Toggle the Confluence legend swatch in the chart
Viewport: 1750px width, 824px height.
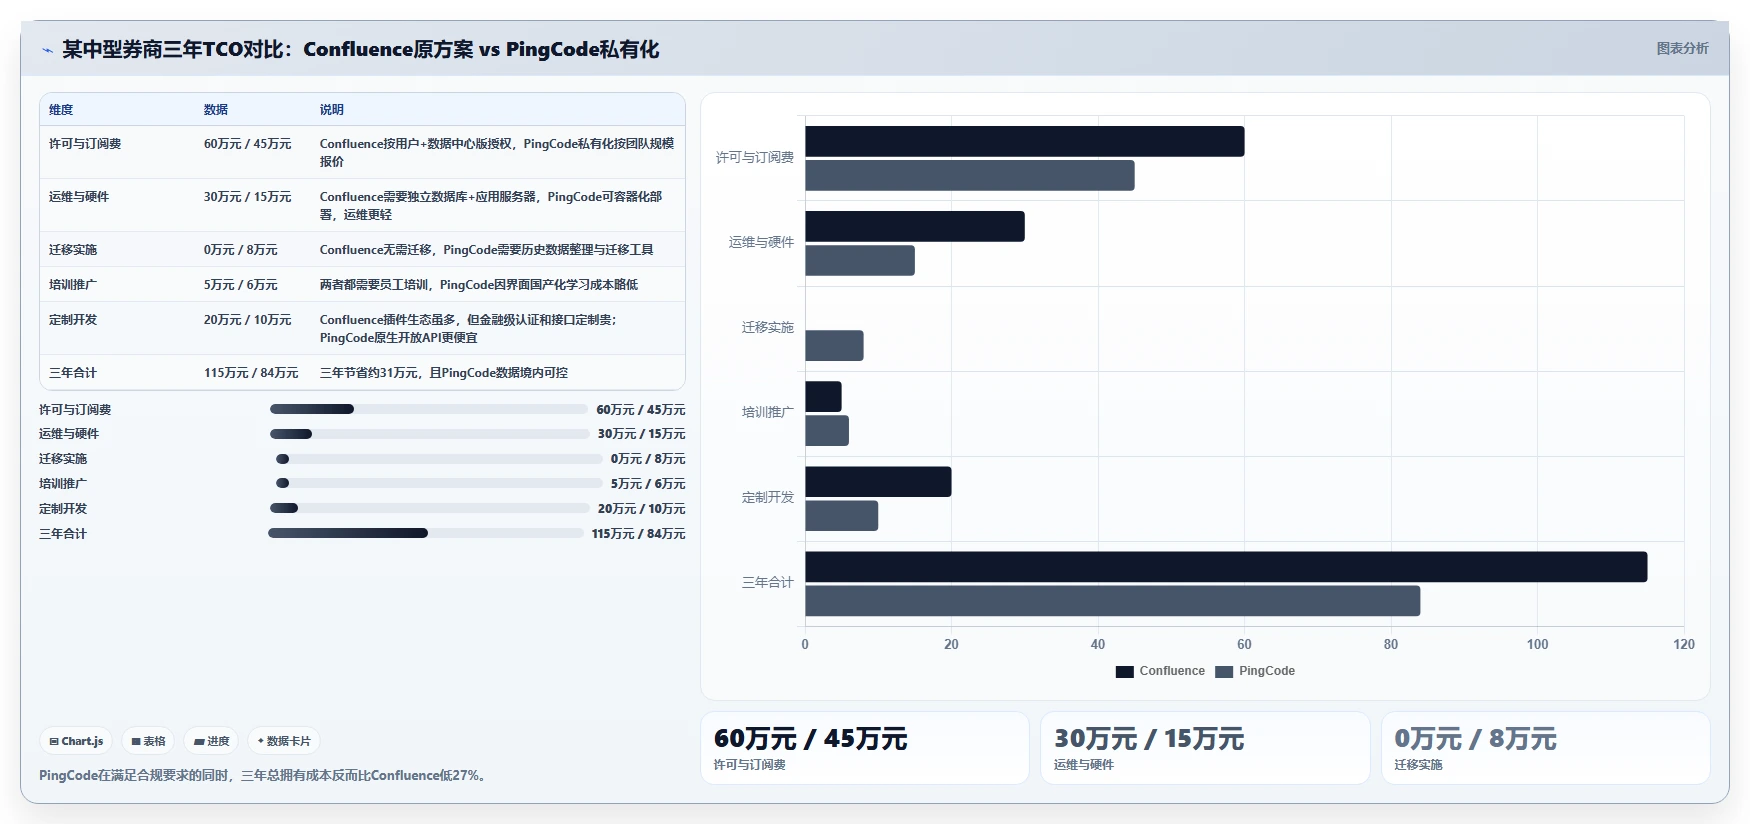pos(1125,672)
